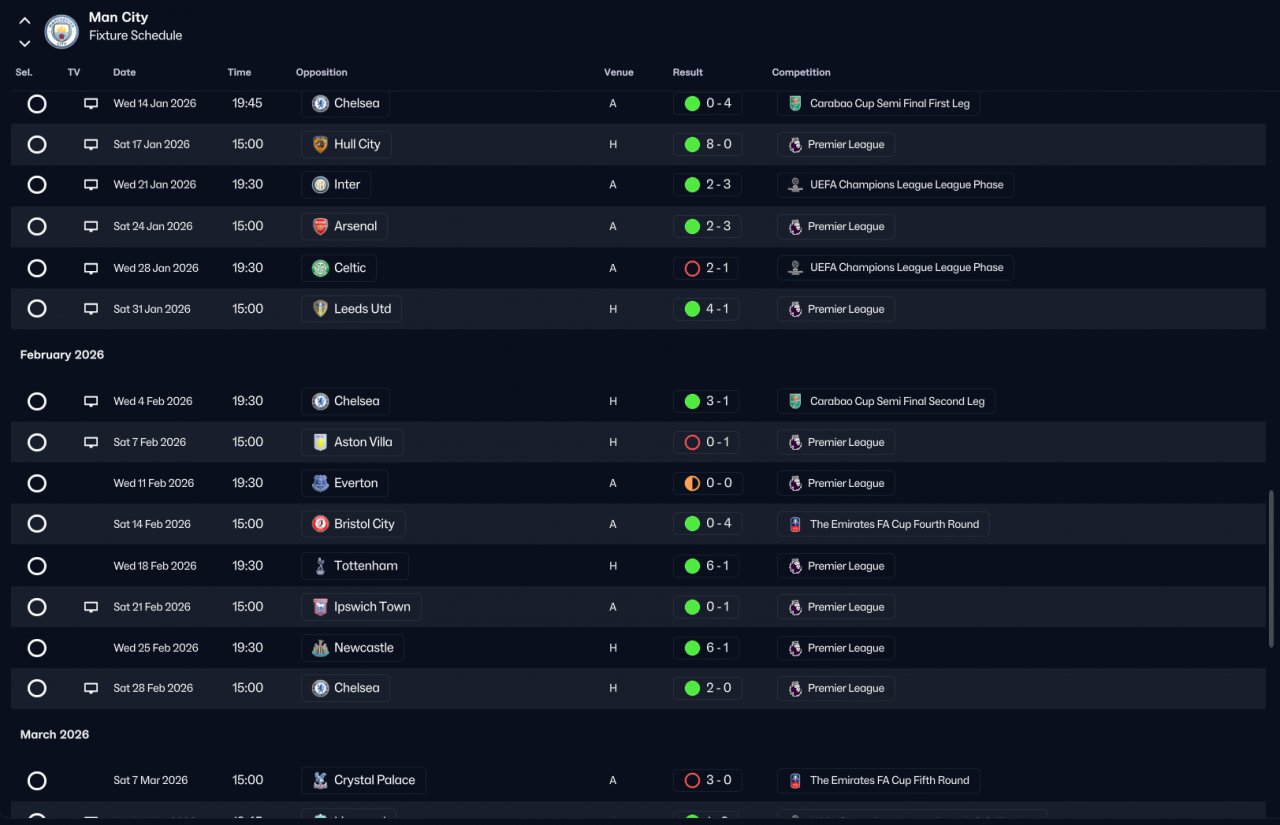
Task: Click Bristol City club badge
Action: (x=320, y=524)
